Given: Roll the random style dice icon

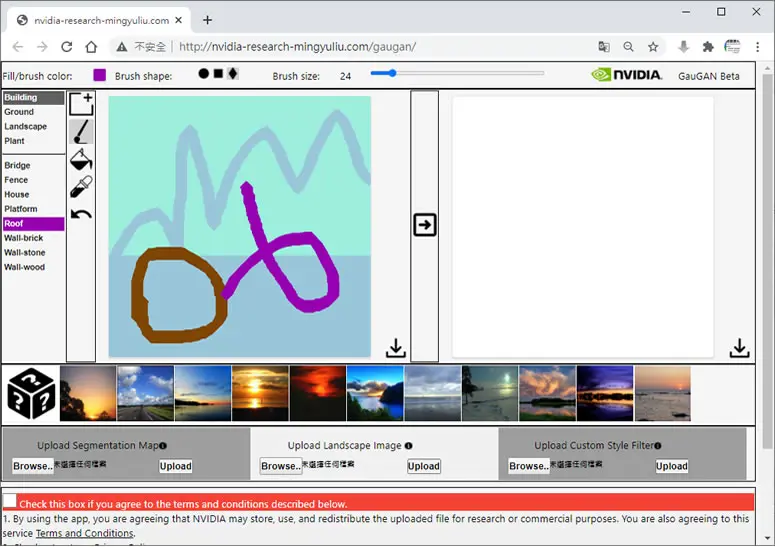Looking at the screenshot, I should click(31, 394).
